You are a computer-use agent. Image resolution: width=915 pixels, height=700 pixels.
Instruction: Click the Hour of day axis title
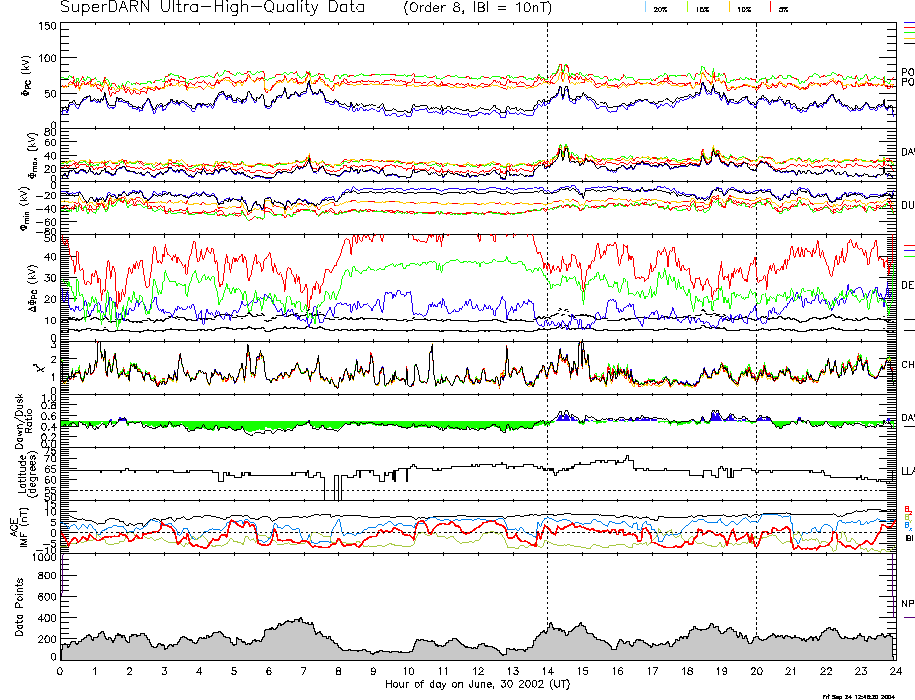pyautogui.click(x=477, y=685)
